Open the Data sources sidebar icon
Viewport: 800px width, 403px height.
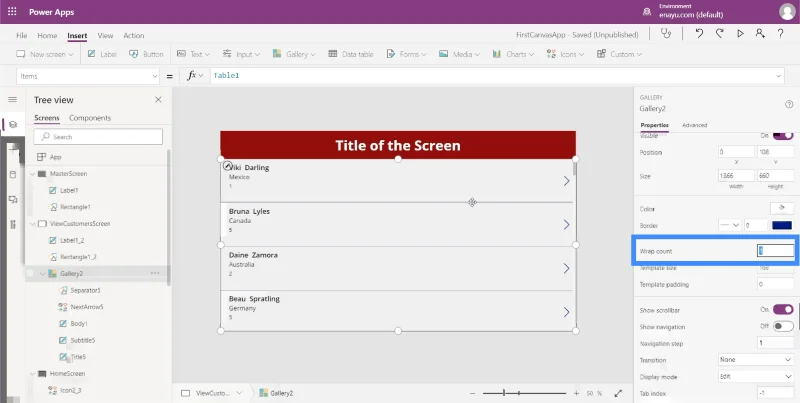13,174
